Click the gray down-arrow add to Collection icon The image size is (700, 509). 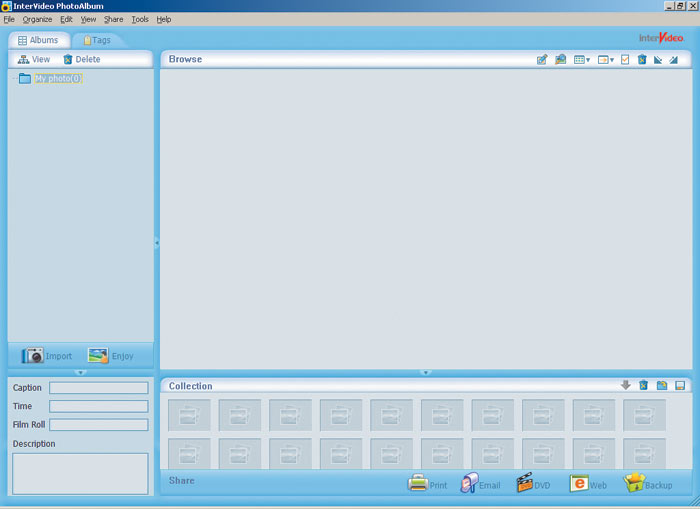625,385
